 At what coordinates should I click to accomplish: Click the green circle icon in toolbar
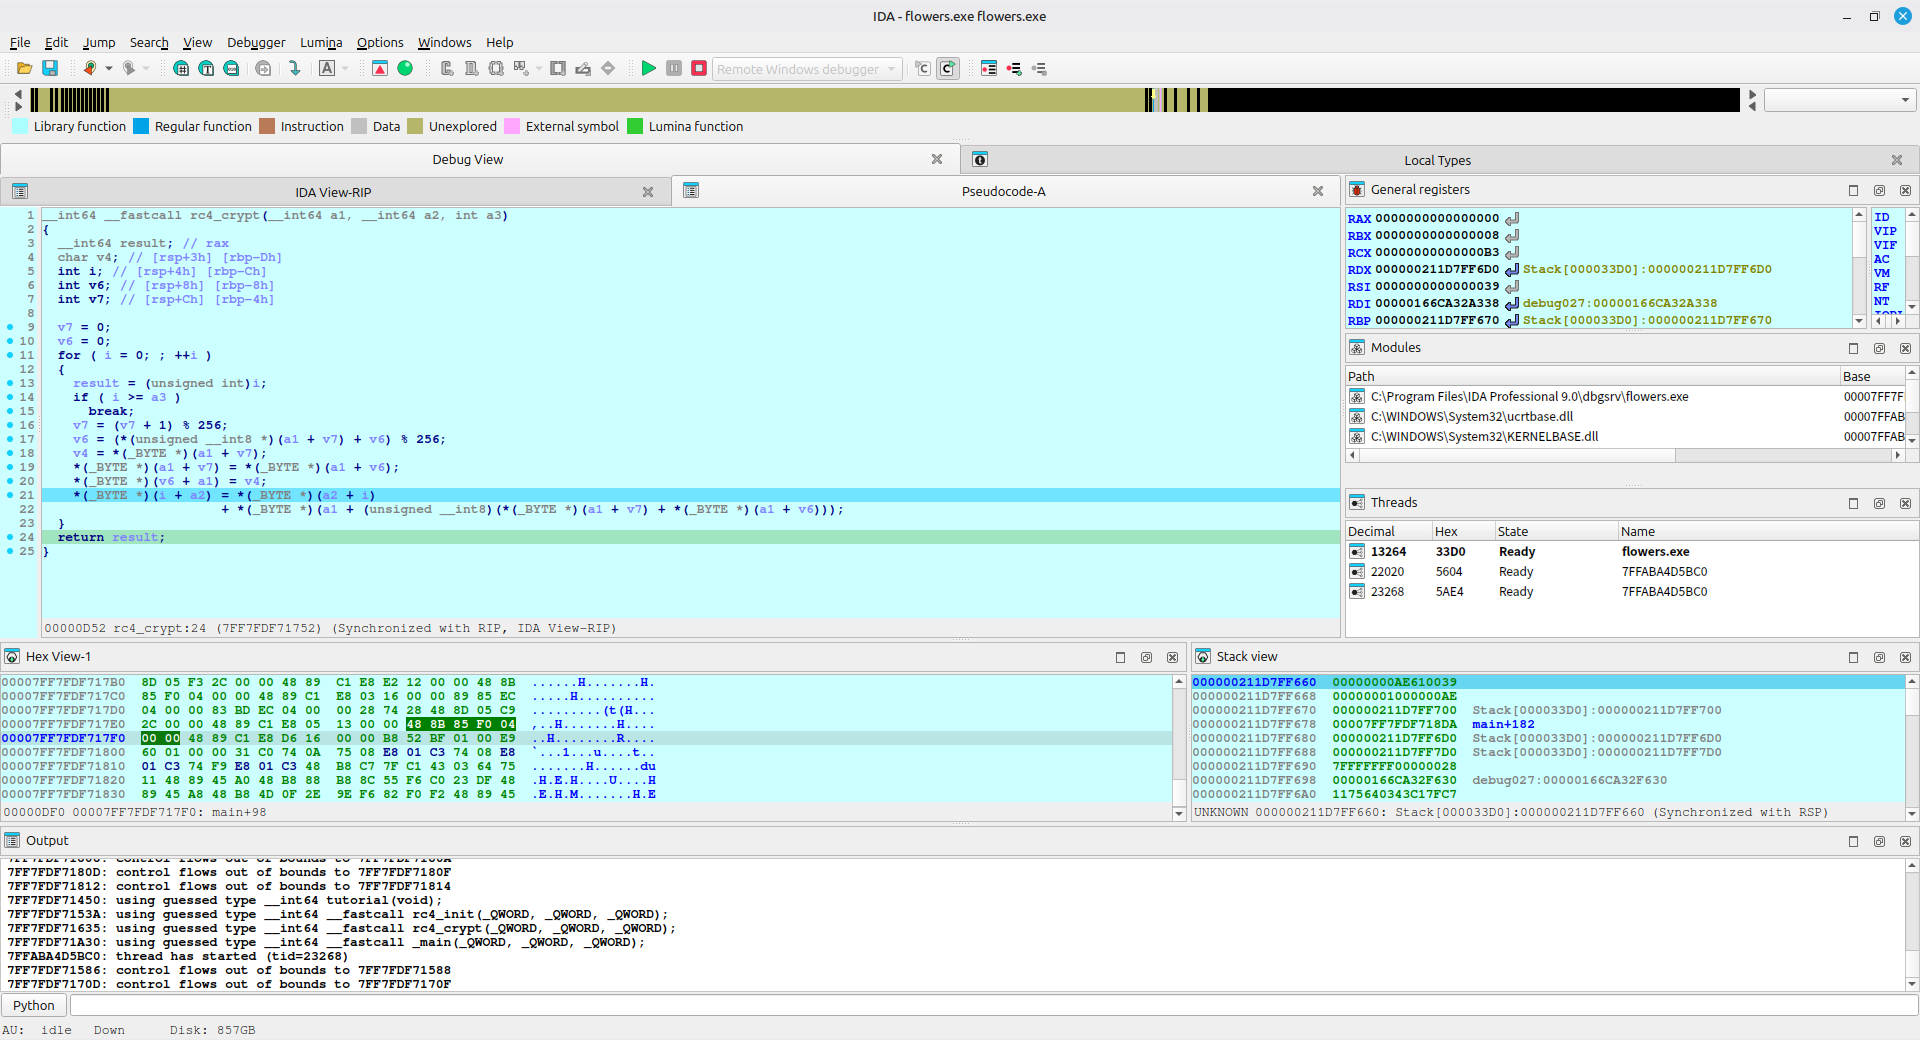405,68
